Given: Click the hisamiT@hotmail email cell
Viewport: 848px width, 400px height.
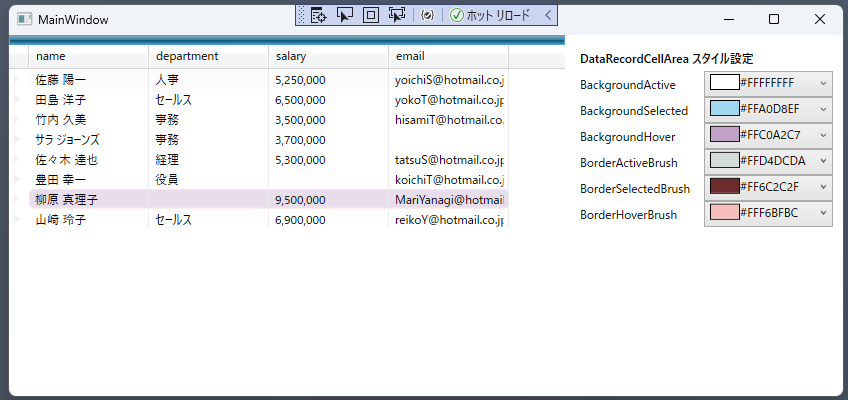Looking at the screenshot, I should point(449,120).
